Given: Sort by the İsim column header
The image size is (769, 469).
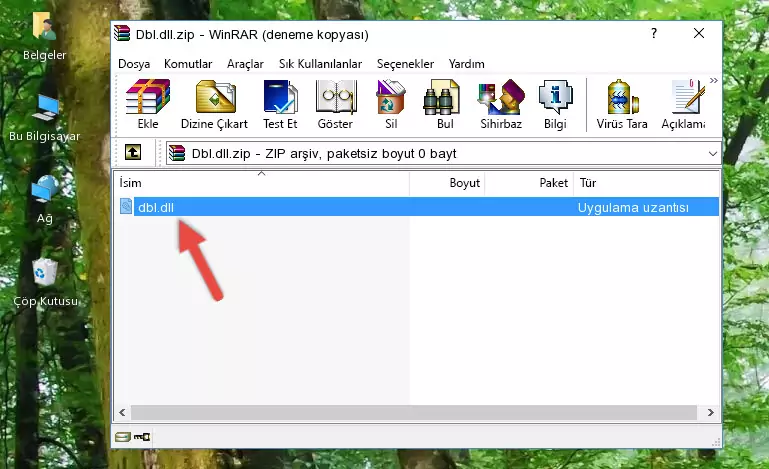Looking at the screenshot, I should pyautogui.click(x=262, y=183).
